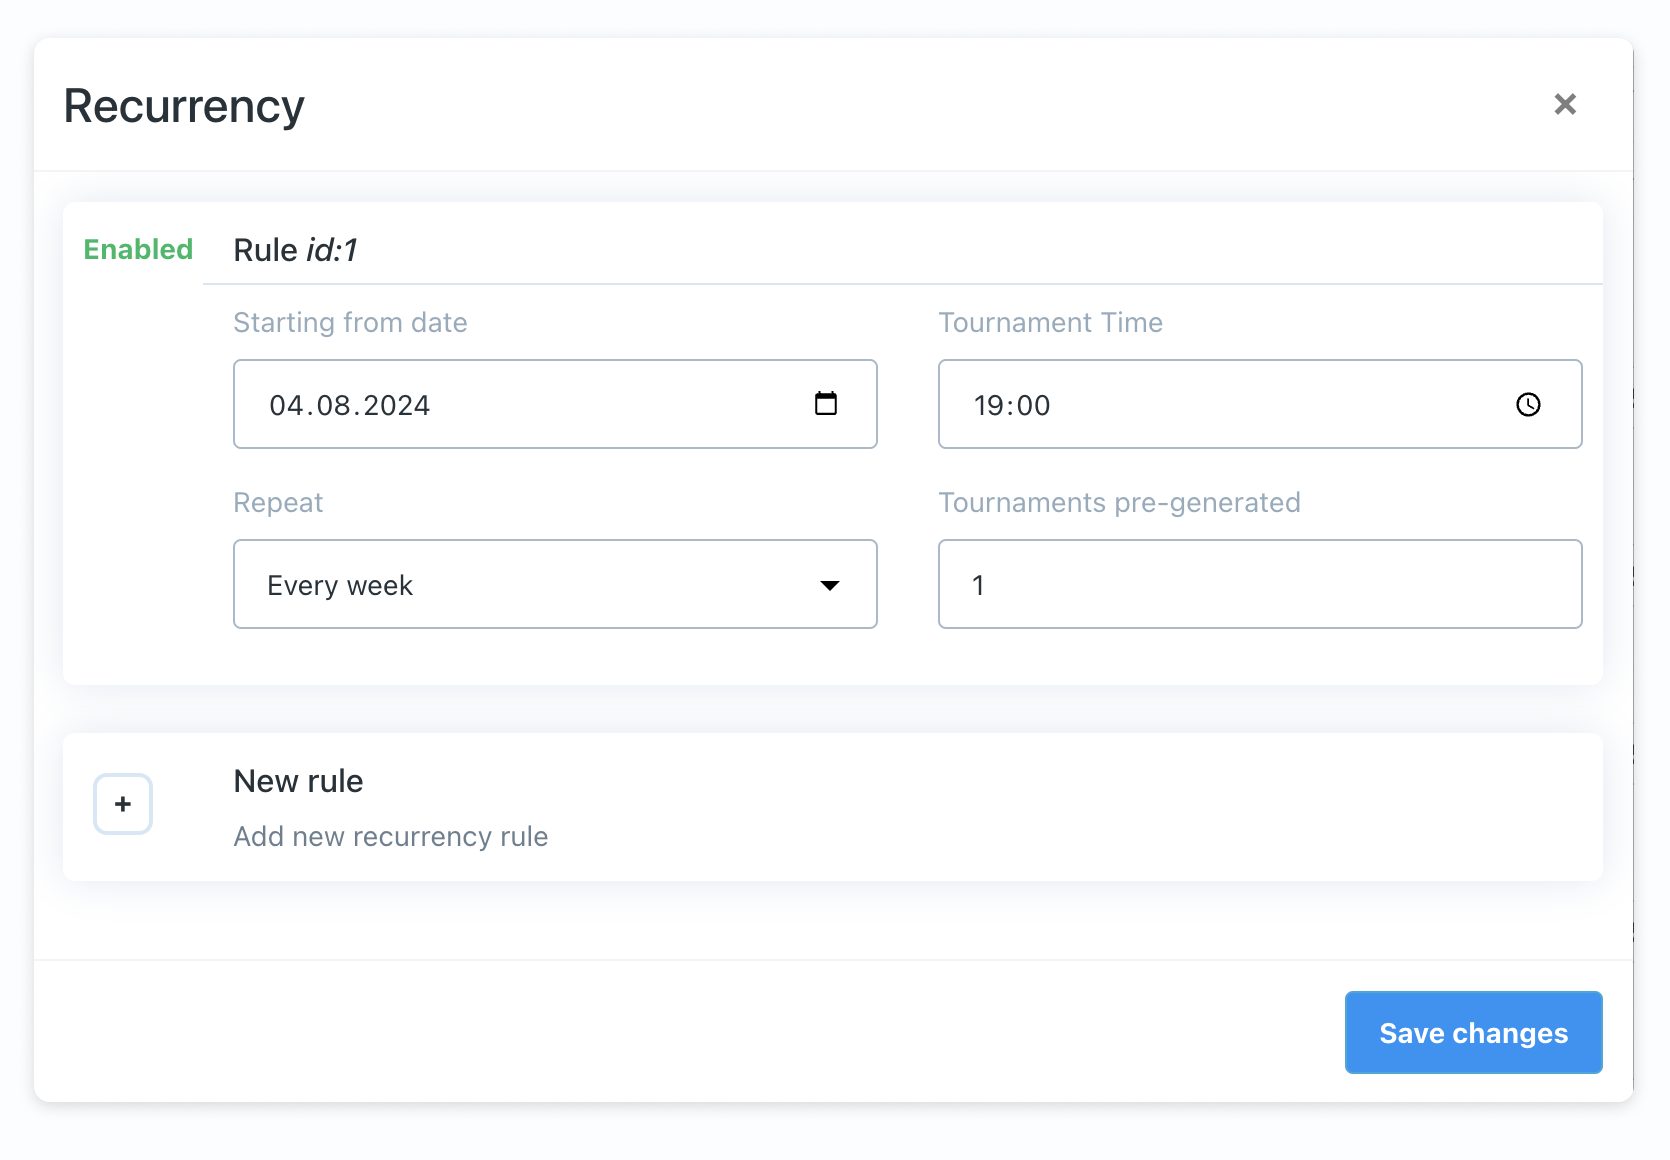This screenshot has width=1670, height=1160.
Task: Click the Enabled status of Rule id:1
Action: (137, 249)
